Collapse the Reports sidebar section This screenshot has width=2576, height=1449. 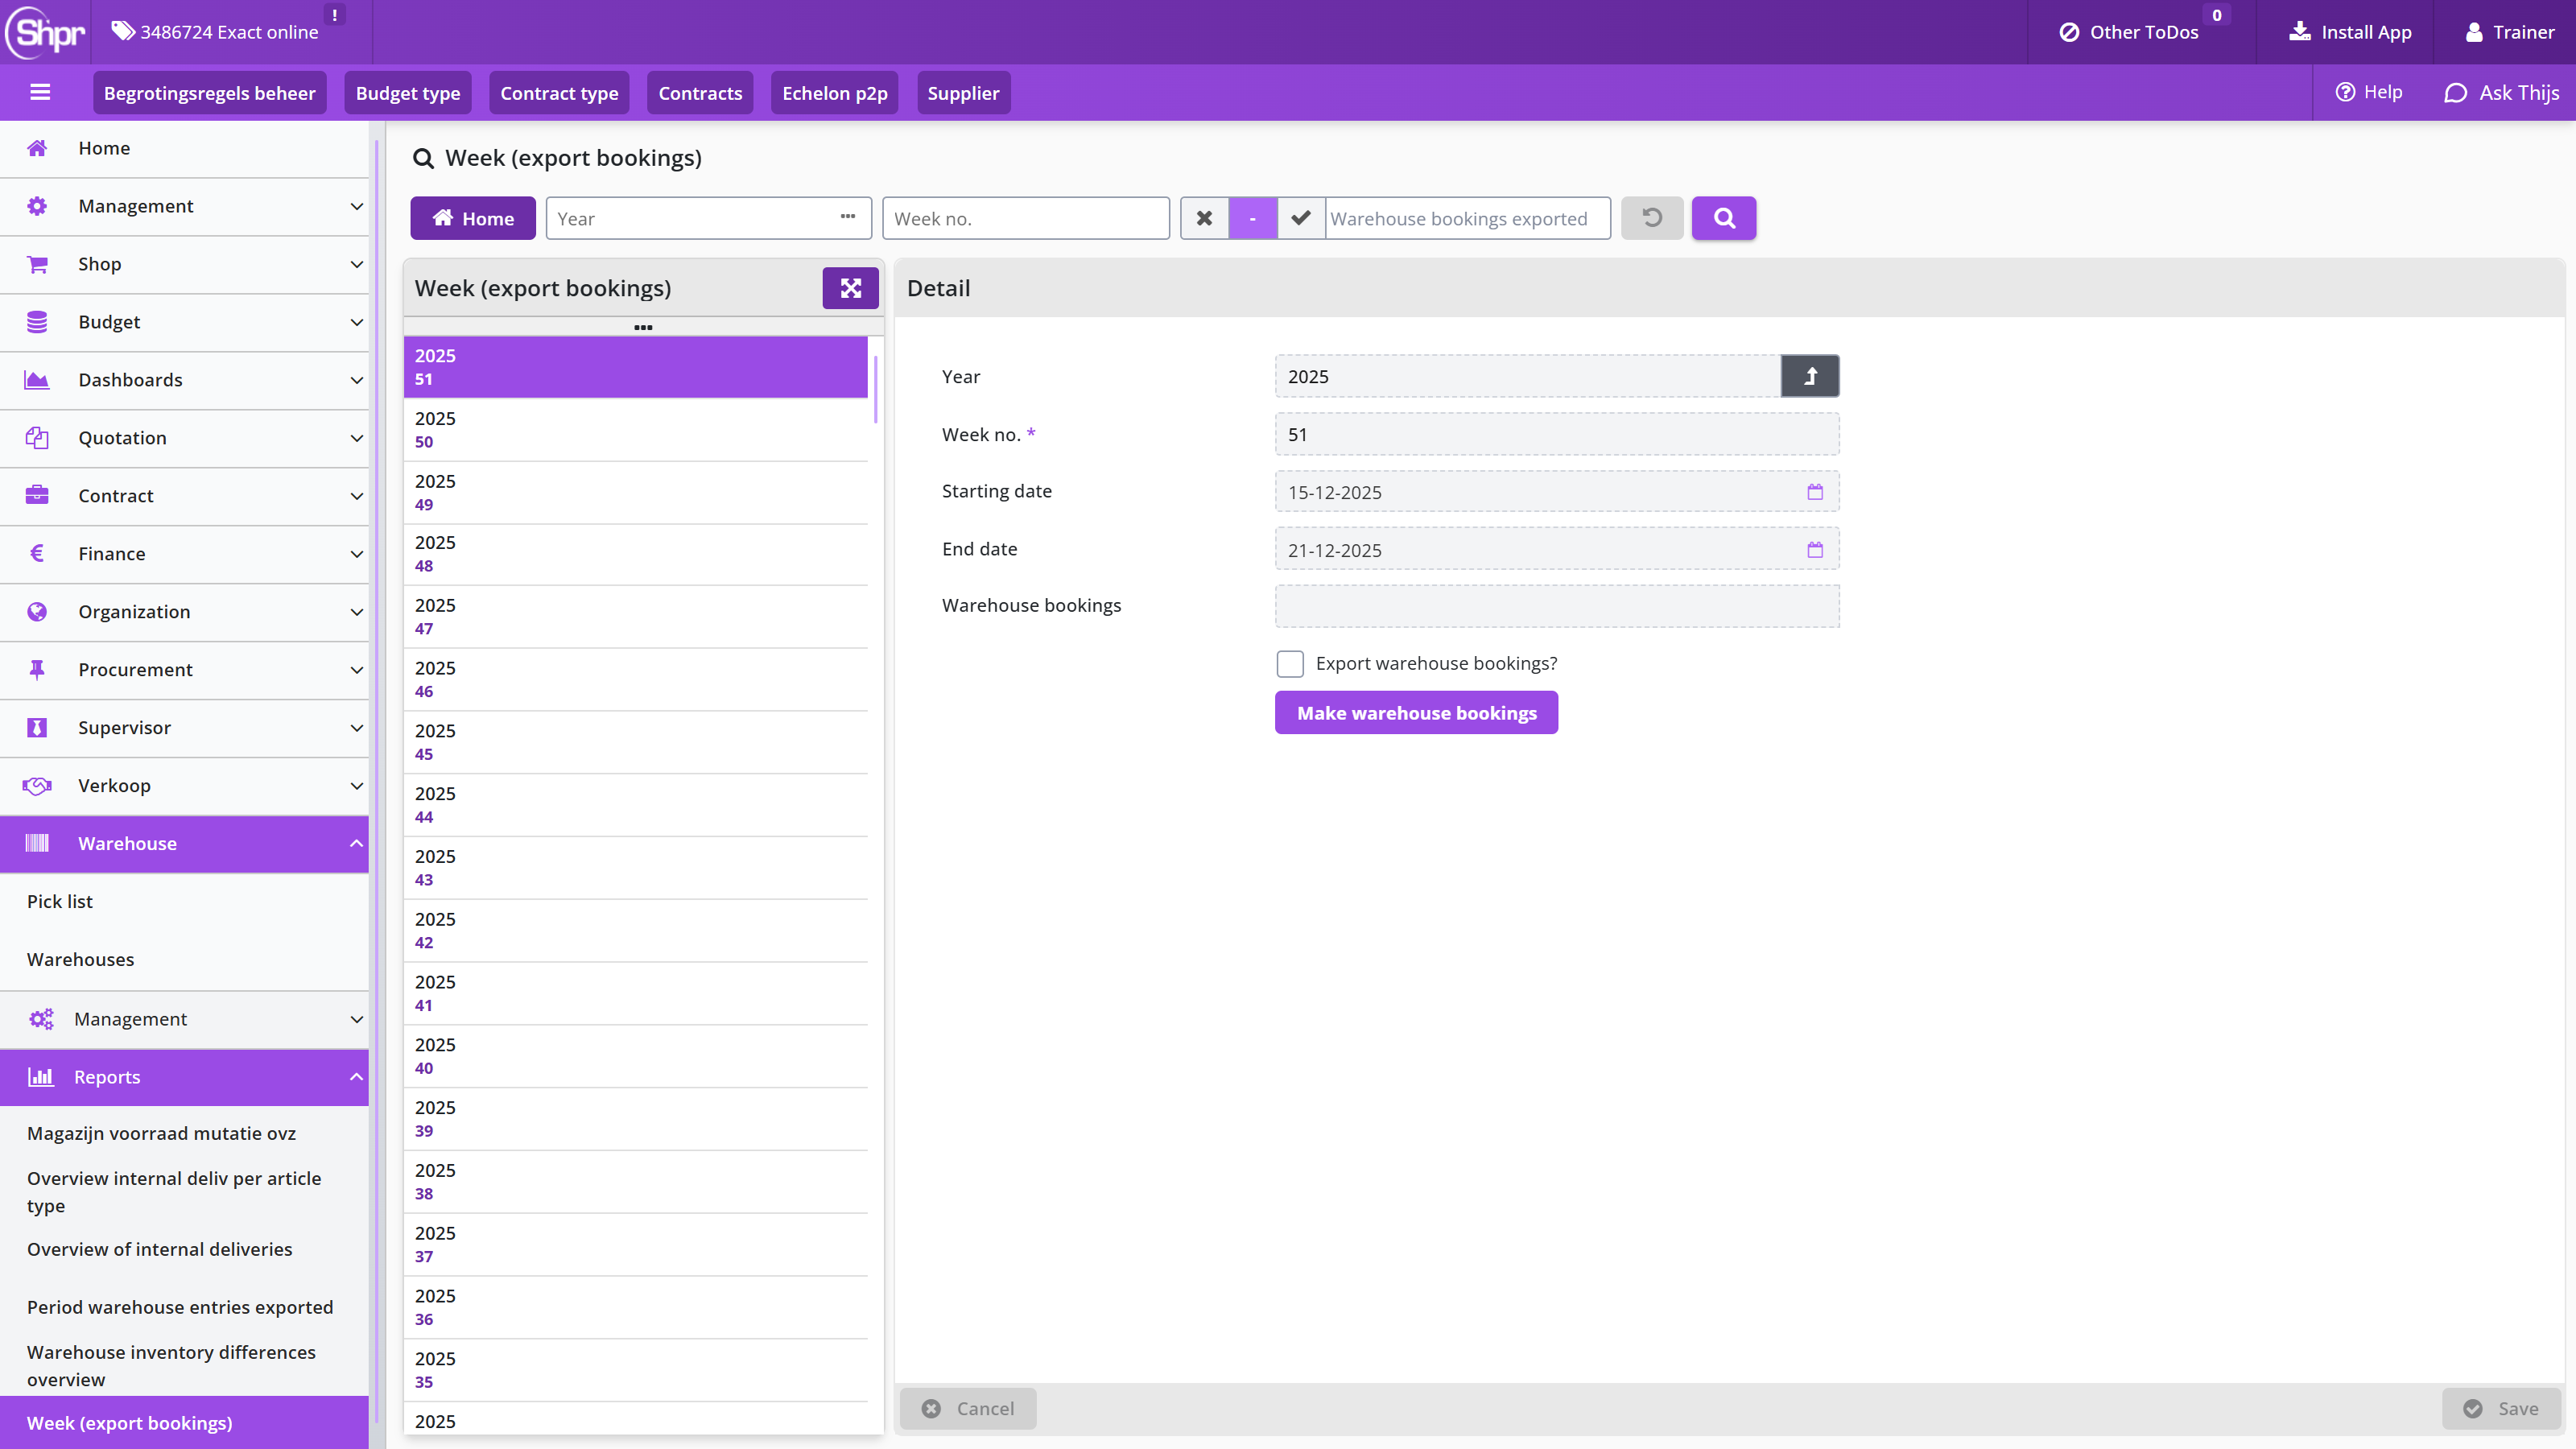[184, 1077]
